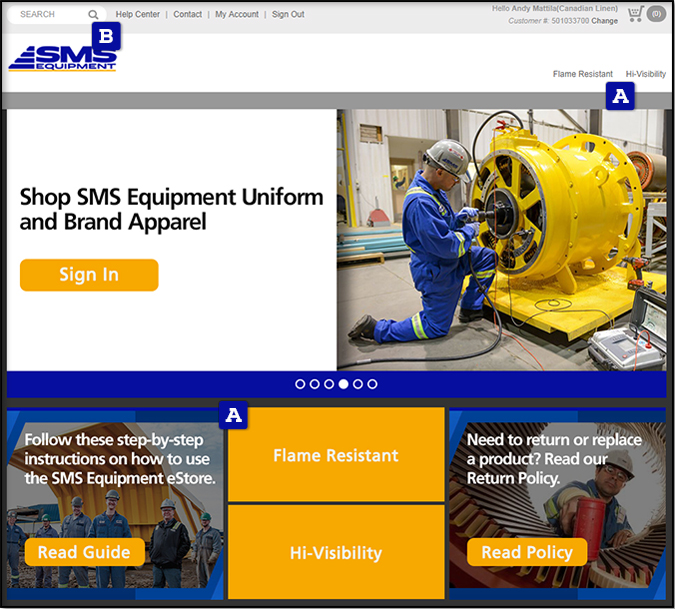Screen dimensions: 675x609
Task: Click Sign Out link
Action: tap(288, 15)
